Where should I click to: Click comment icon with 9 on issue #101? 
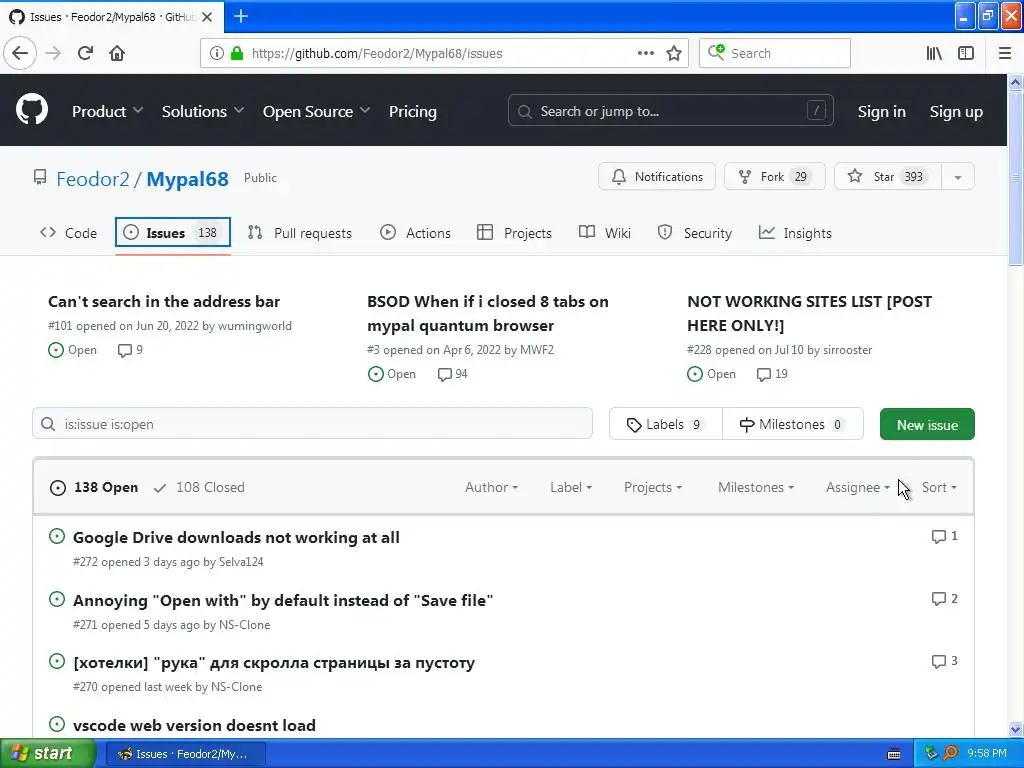[125, 350]
